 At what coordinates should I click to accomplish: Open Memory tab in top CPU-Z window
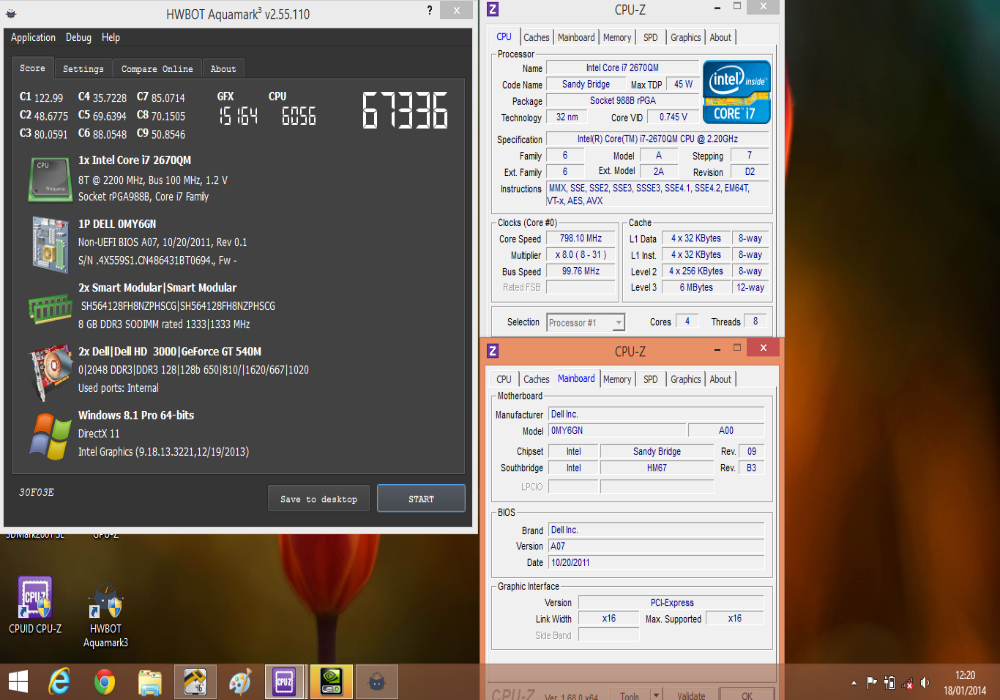(617, 38)
